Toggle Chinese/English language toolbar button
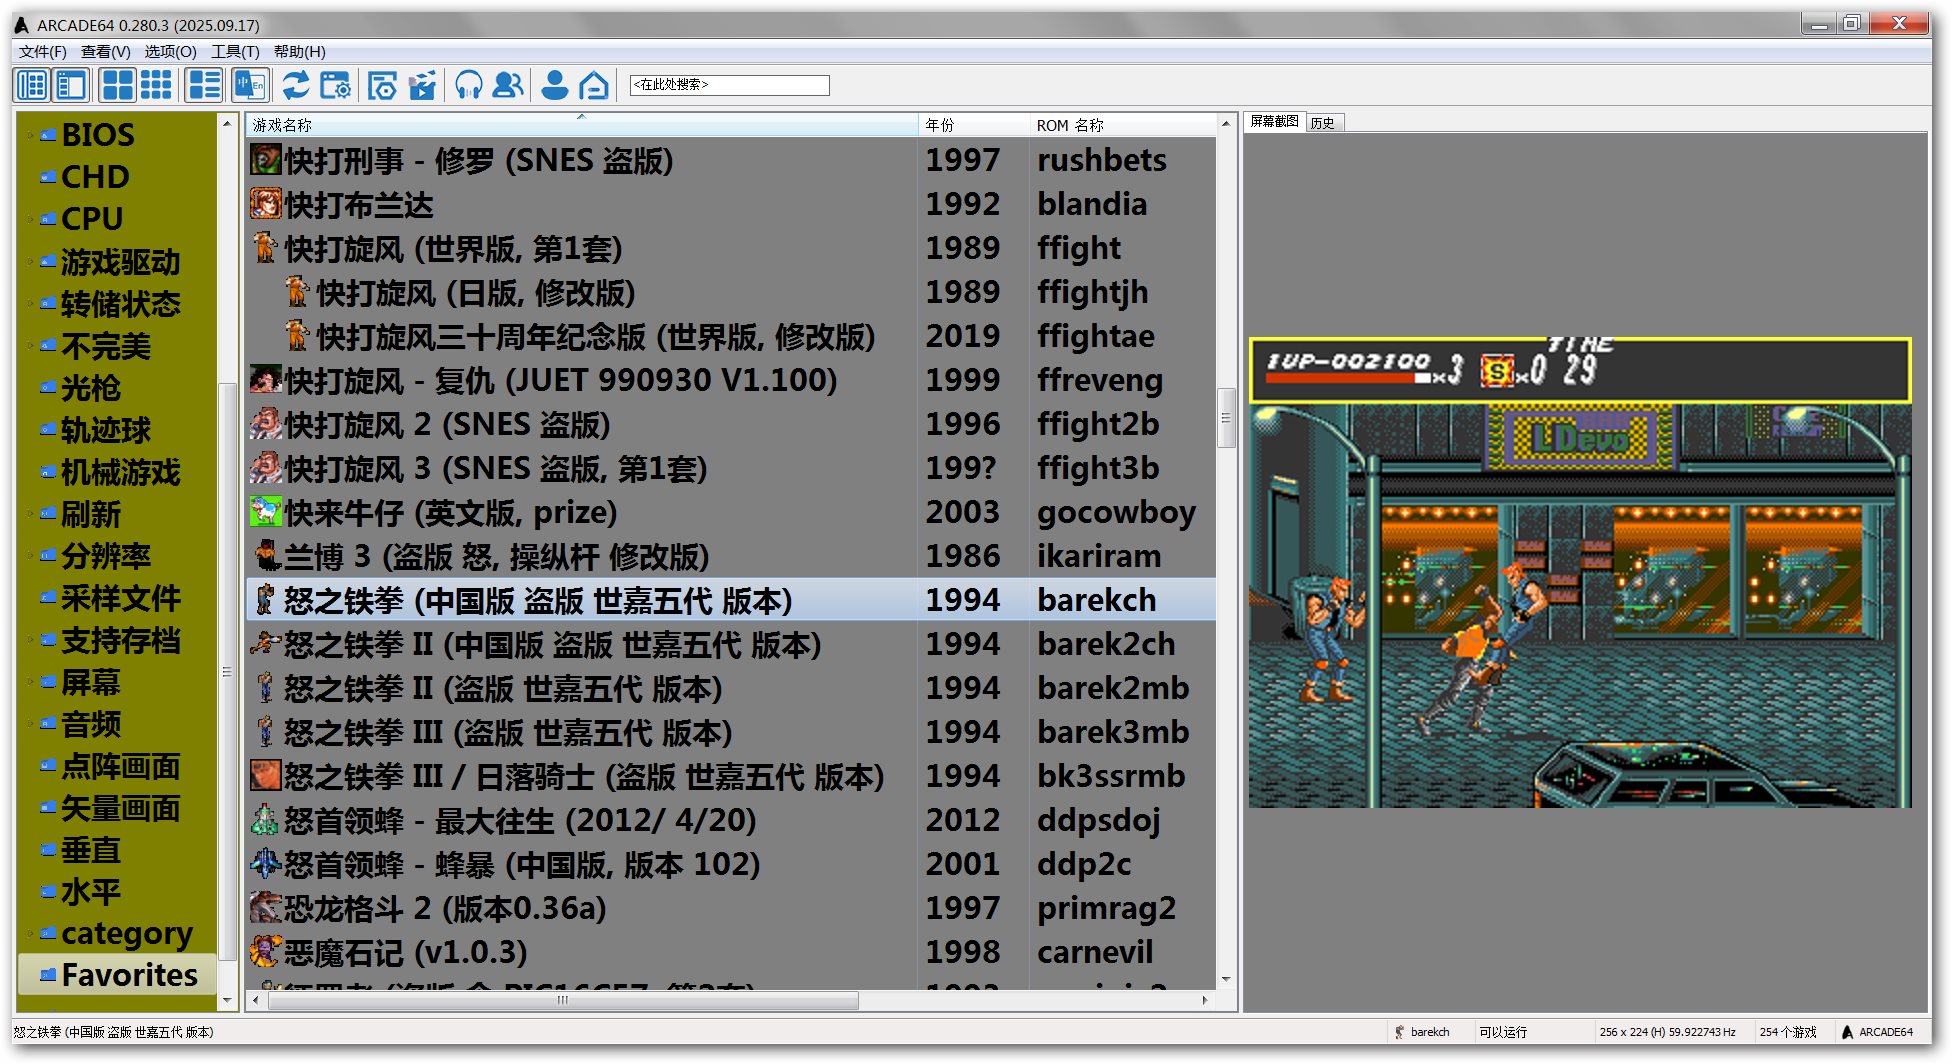This screenshot has width=1952, height=1064. (x=249, y=86)
